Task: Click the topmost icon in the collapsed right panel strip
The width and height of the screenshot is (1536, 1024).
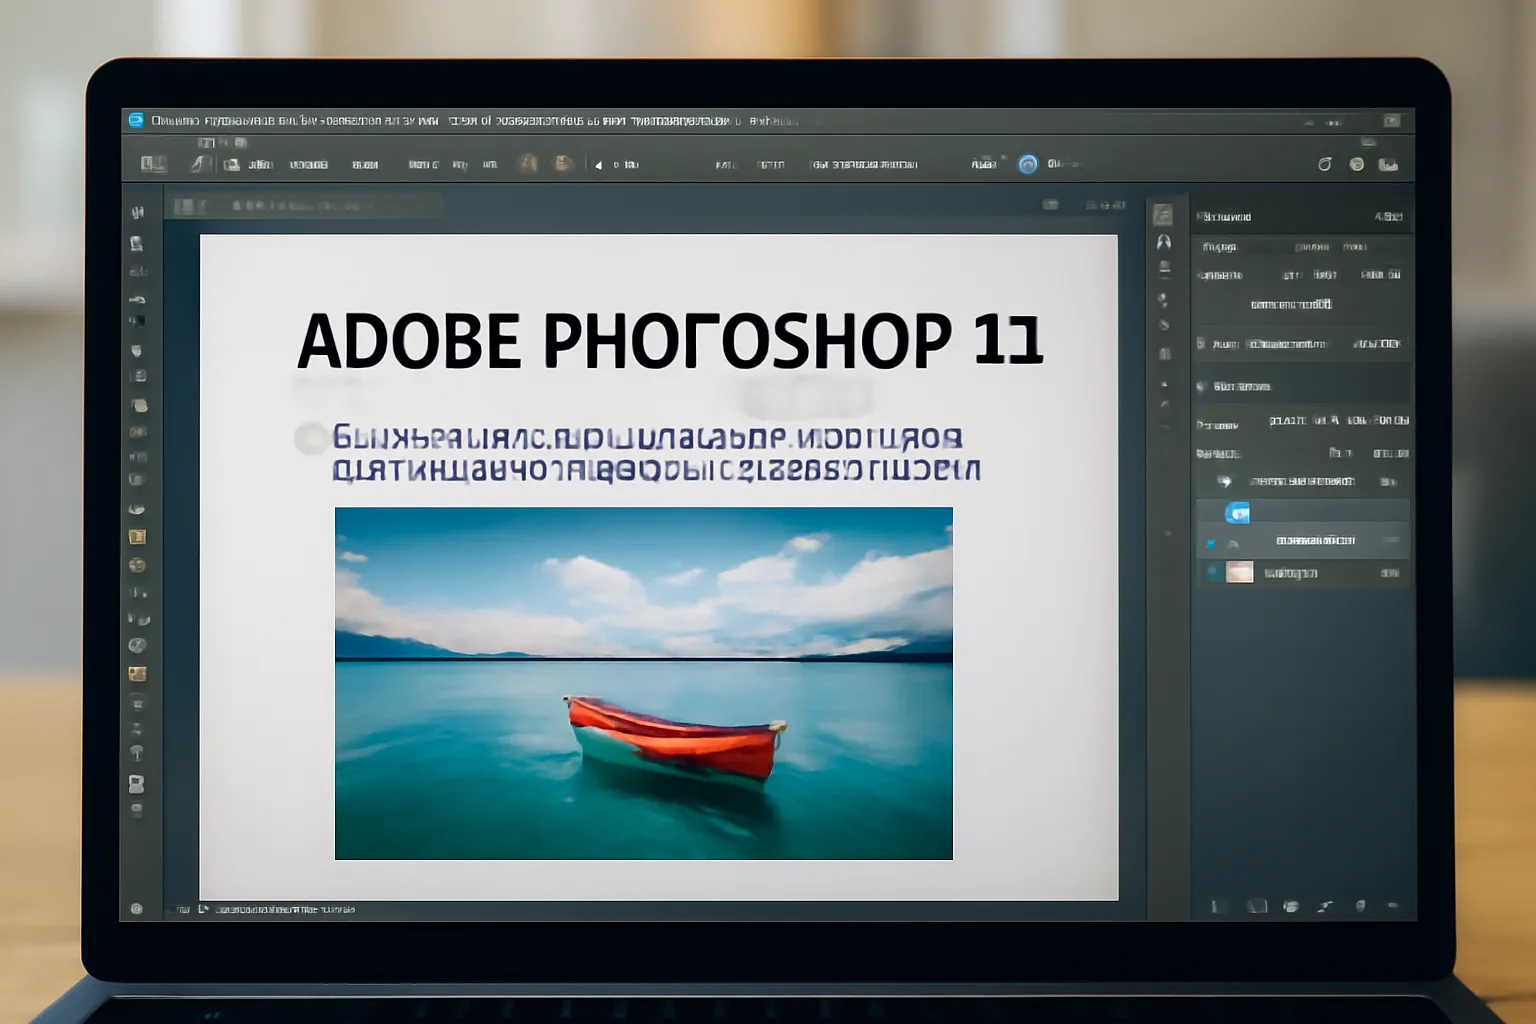Action: pos(1162,215)
